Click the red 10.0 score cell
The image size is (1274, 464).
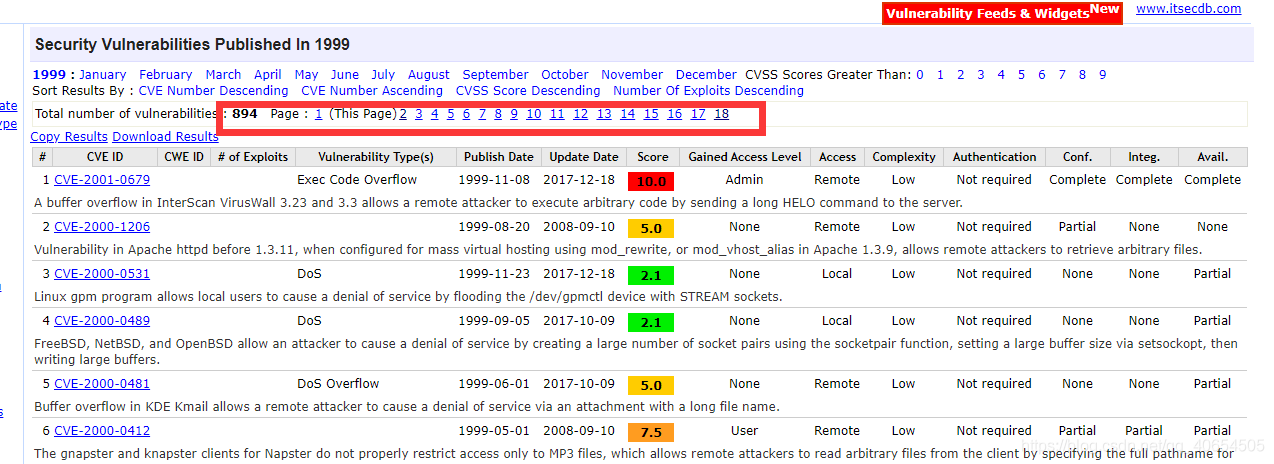[x=651, y=181]
